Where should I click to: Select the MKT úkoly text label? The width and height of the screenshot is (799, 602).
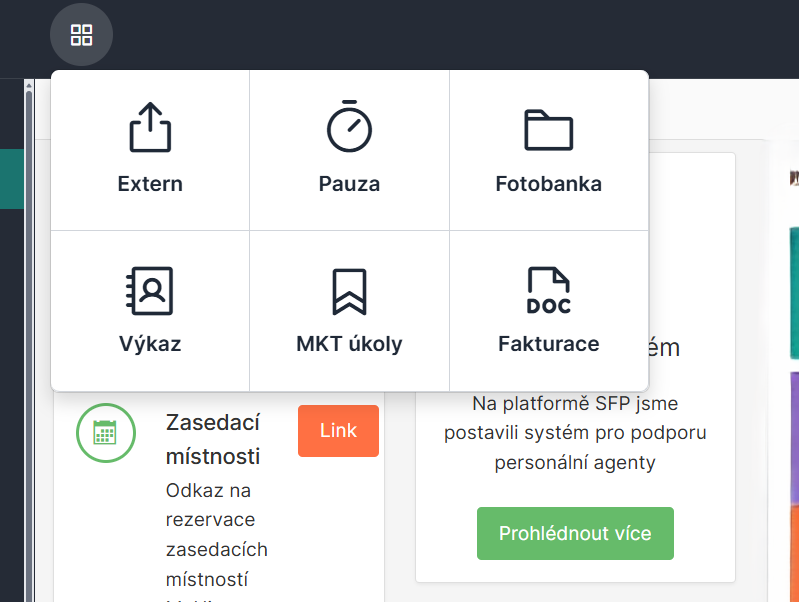[349, 344]
